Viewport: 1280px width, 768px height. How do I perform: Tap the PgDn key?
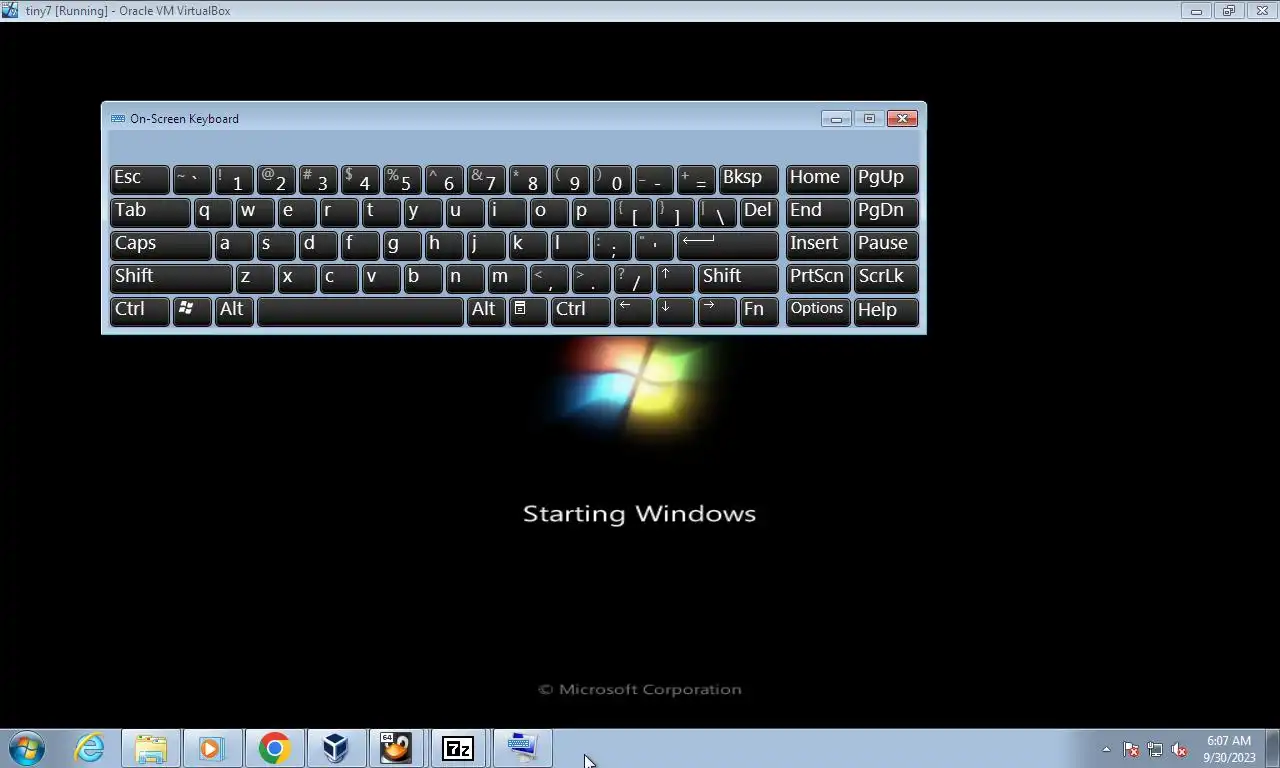tap(886, 211)
